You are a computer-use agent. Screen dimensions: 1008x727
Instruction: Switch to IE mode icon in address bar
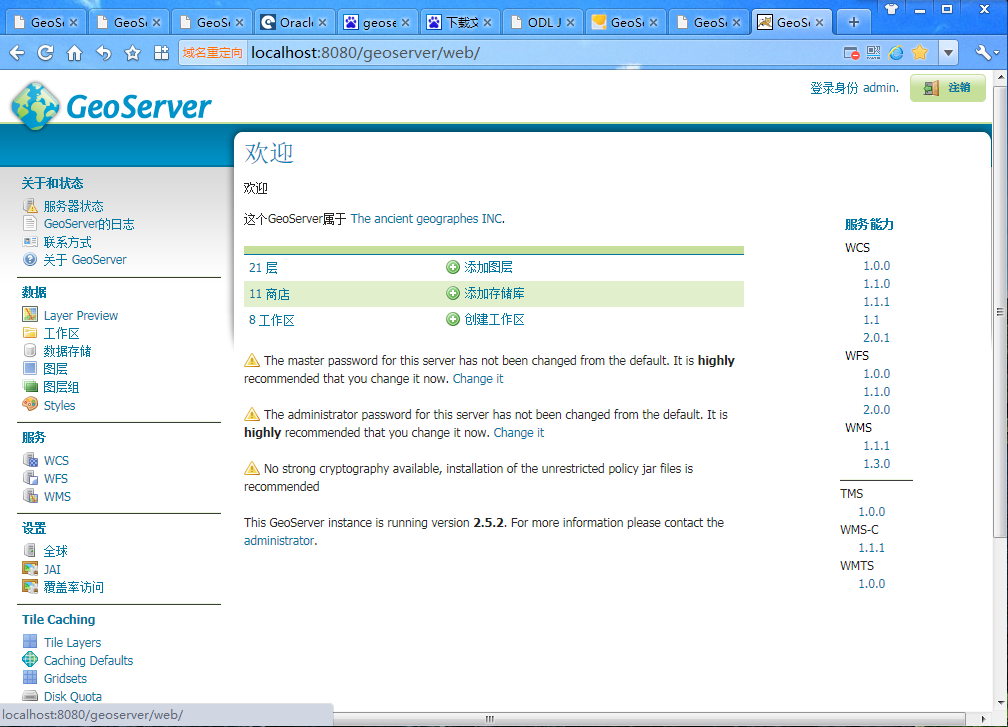tap(896, 53)
